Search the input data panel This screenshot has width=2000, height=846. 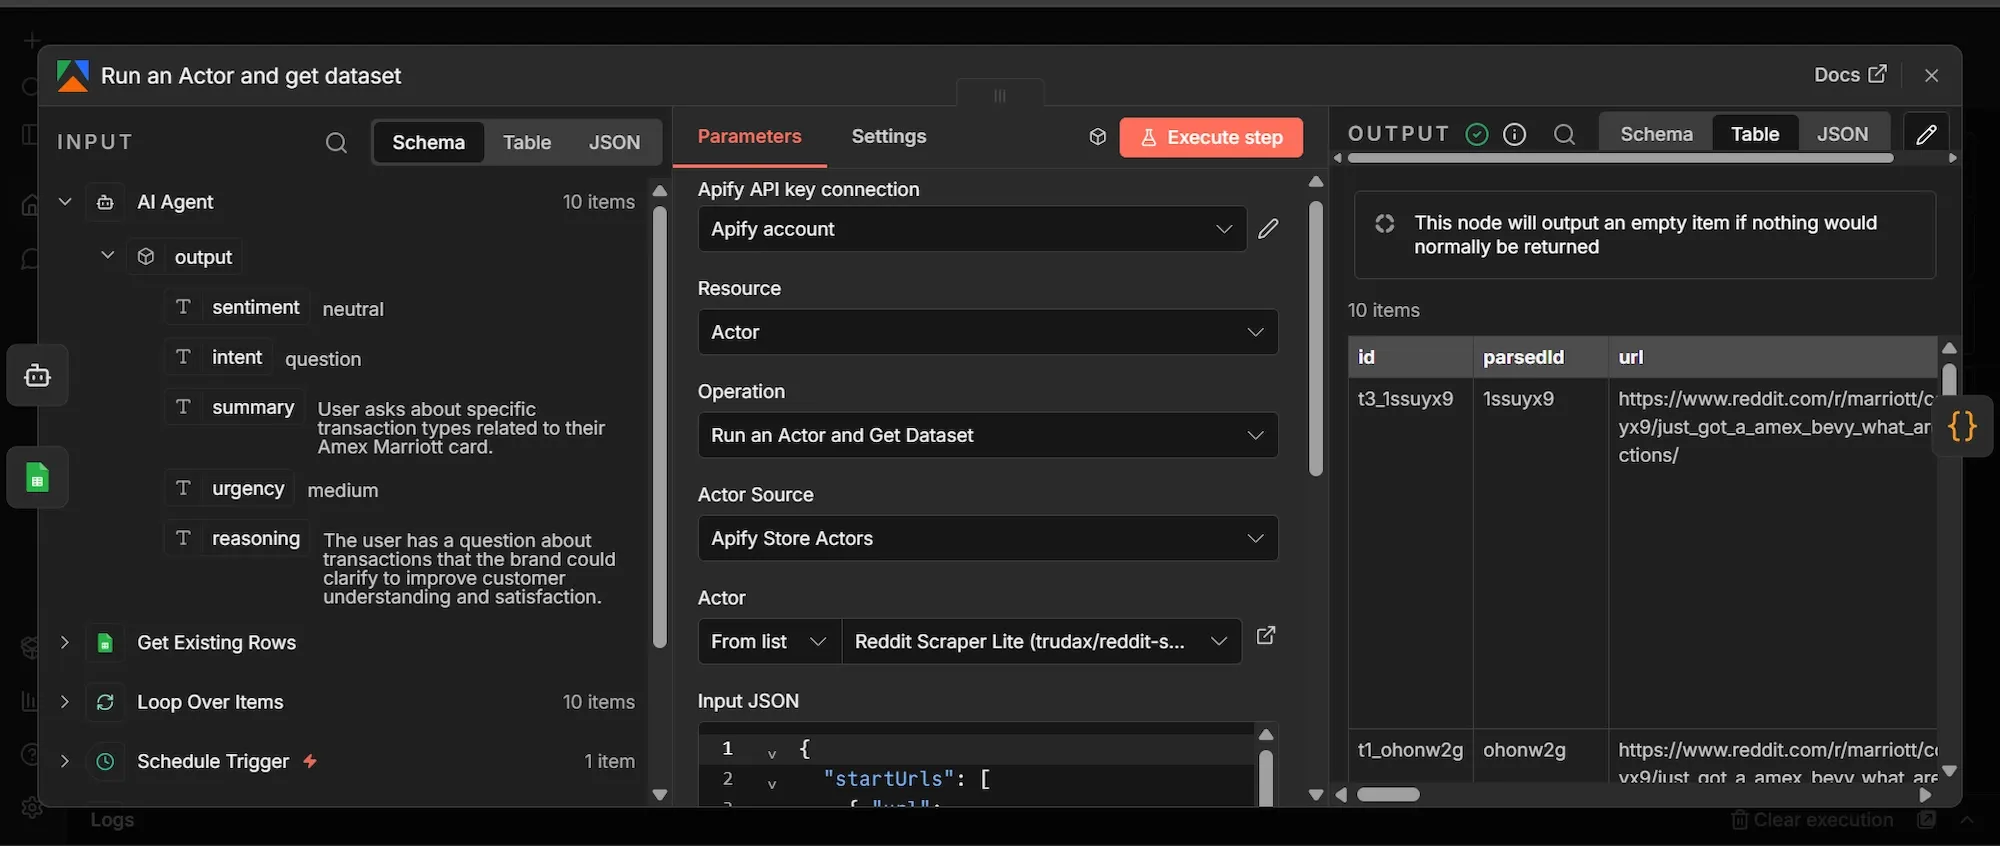336,143
